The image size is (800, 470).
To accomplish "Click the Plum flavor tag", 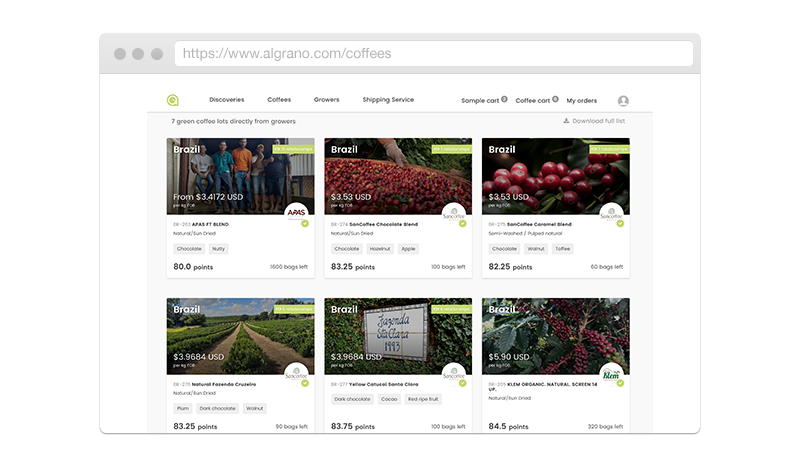I will click(x=183, y=408).
